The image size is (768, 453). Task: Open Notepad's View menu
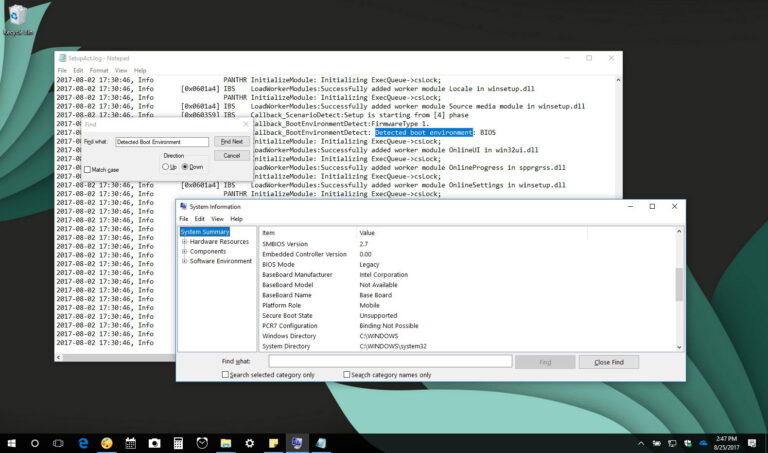pyautogui.click(x=121, y=71)
